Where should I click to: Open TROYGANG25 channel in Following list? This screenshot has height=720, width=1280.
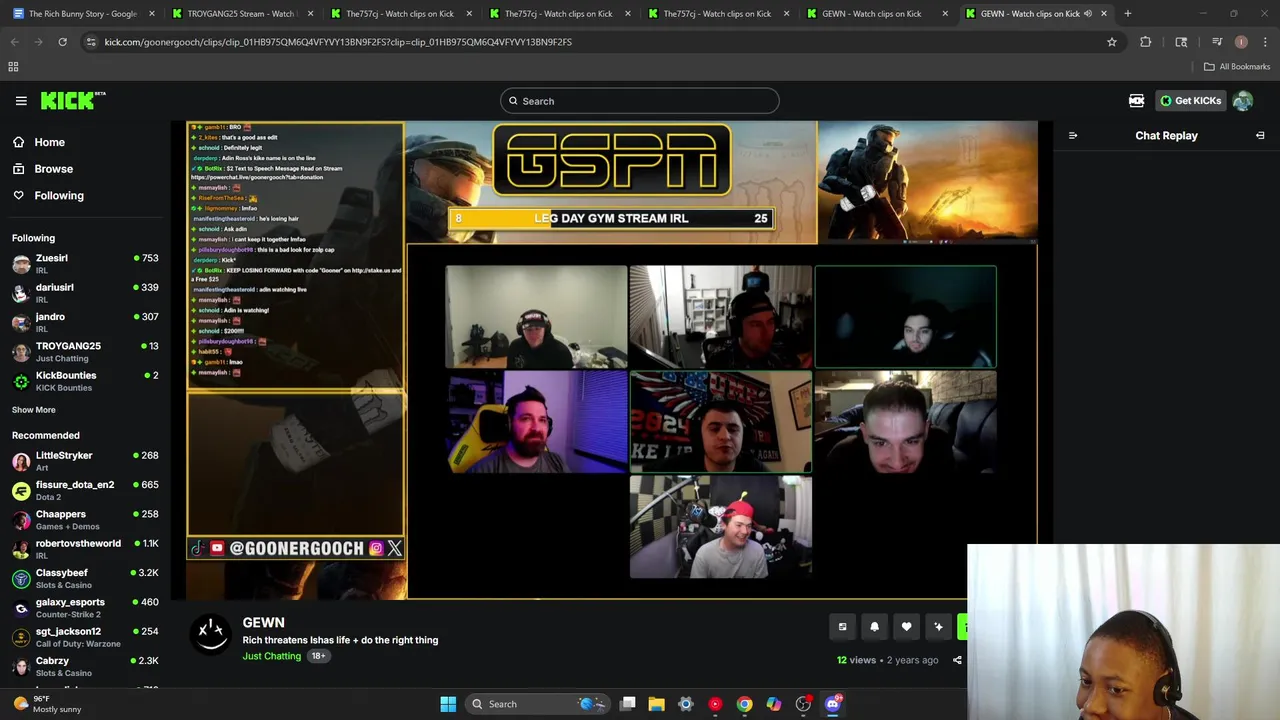click(x=85, y=352)
